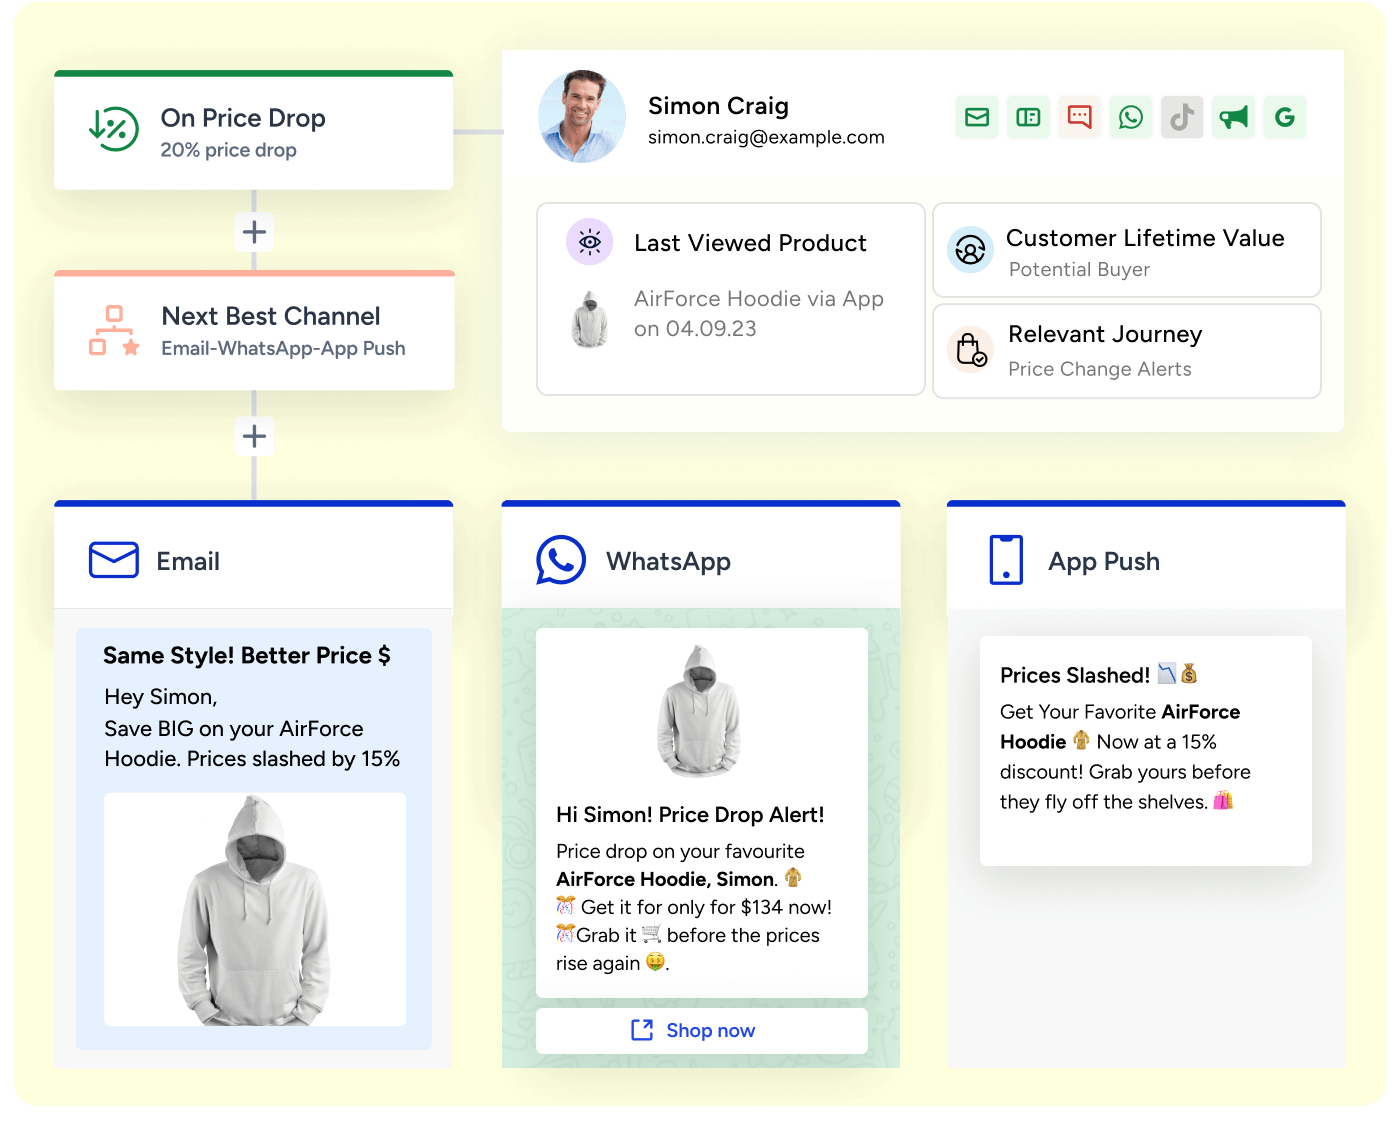This screenshot has height=1121, width=1400.
Task: Select the WhatsApp icon in the profile header
Action: (x=1130, y=118)
